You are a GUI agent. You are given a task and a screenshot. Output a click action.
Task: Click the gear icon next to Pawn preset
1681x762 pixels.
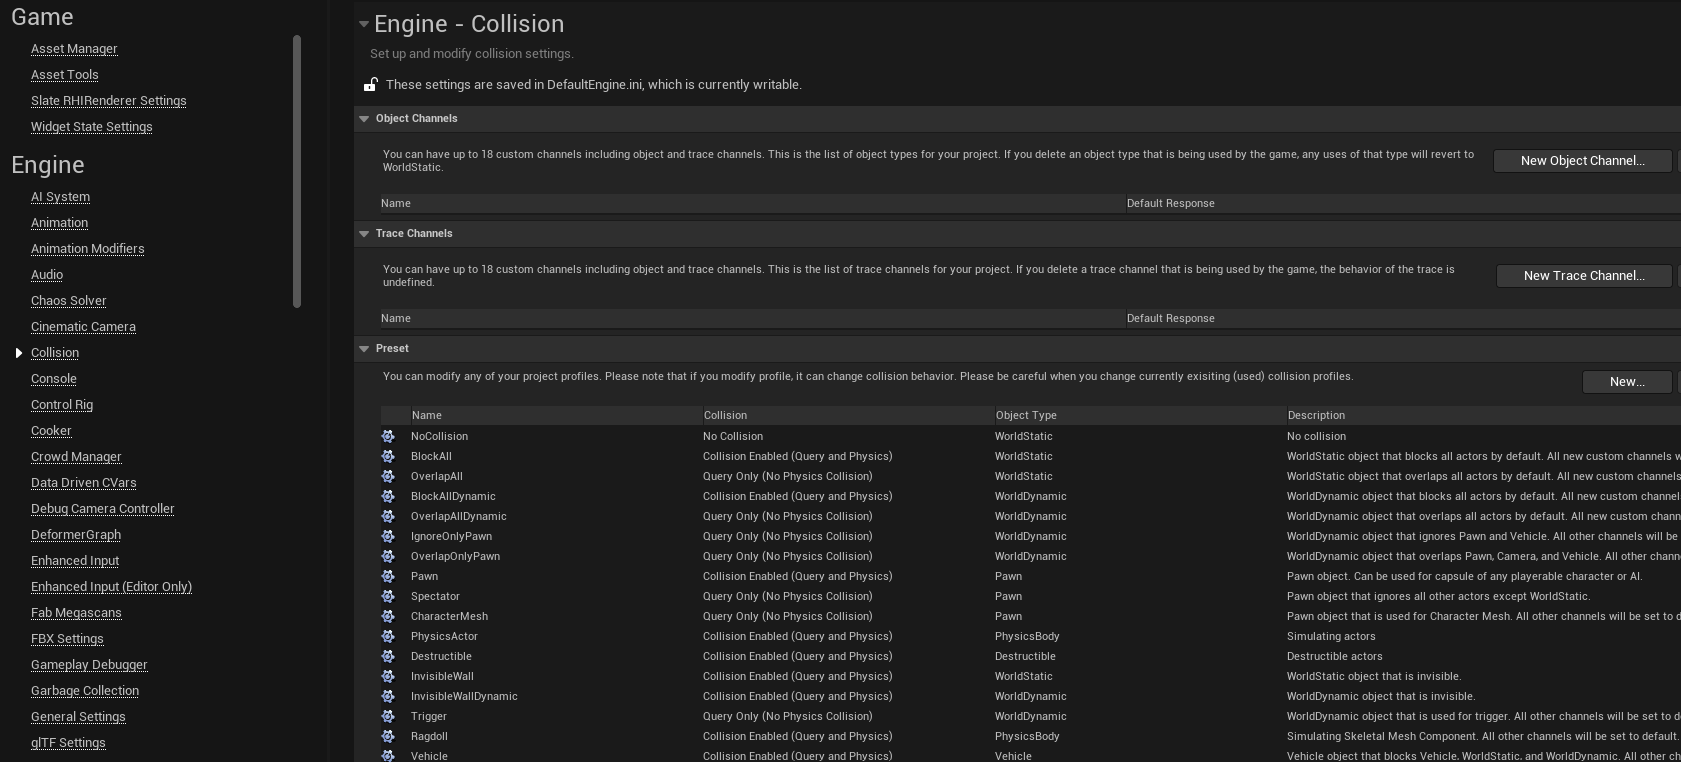click(x=388, y=576)
